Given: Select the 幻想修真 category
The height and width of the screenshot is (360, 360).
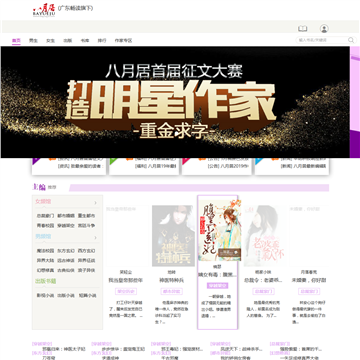Looking at the screenshot, I should (x=45, y=270).
